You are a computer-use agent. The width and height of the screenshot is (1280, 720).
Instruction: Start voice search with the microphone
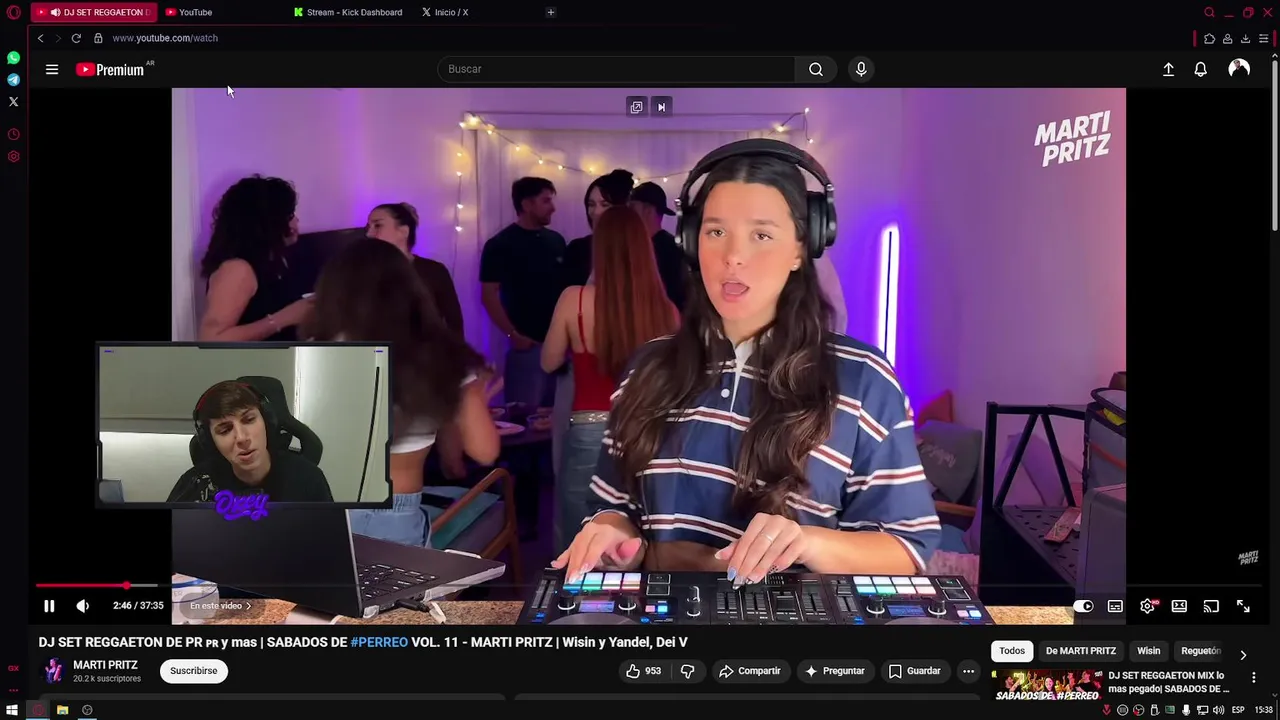click(861, 69)
